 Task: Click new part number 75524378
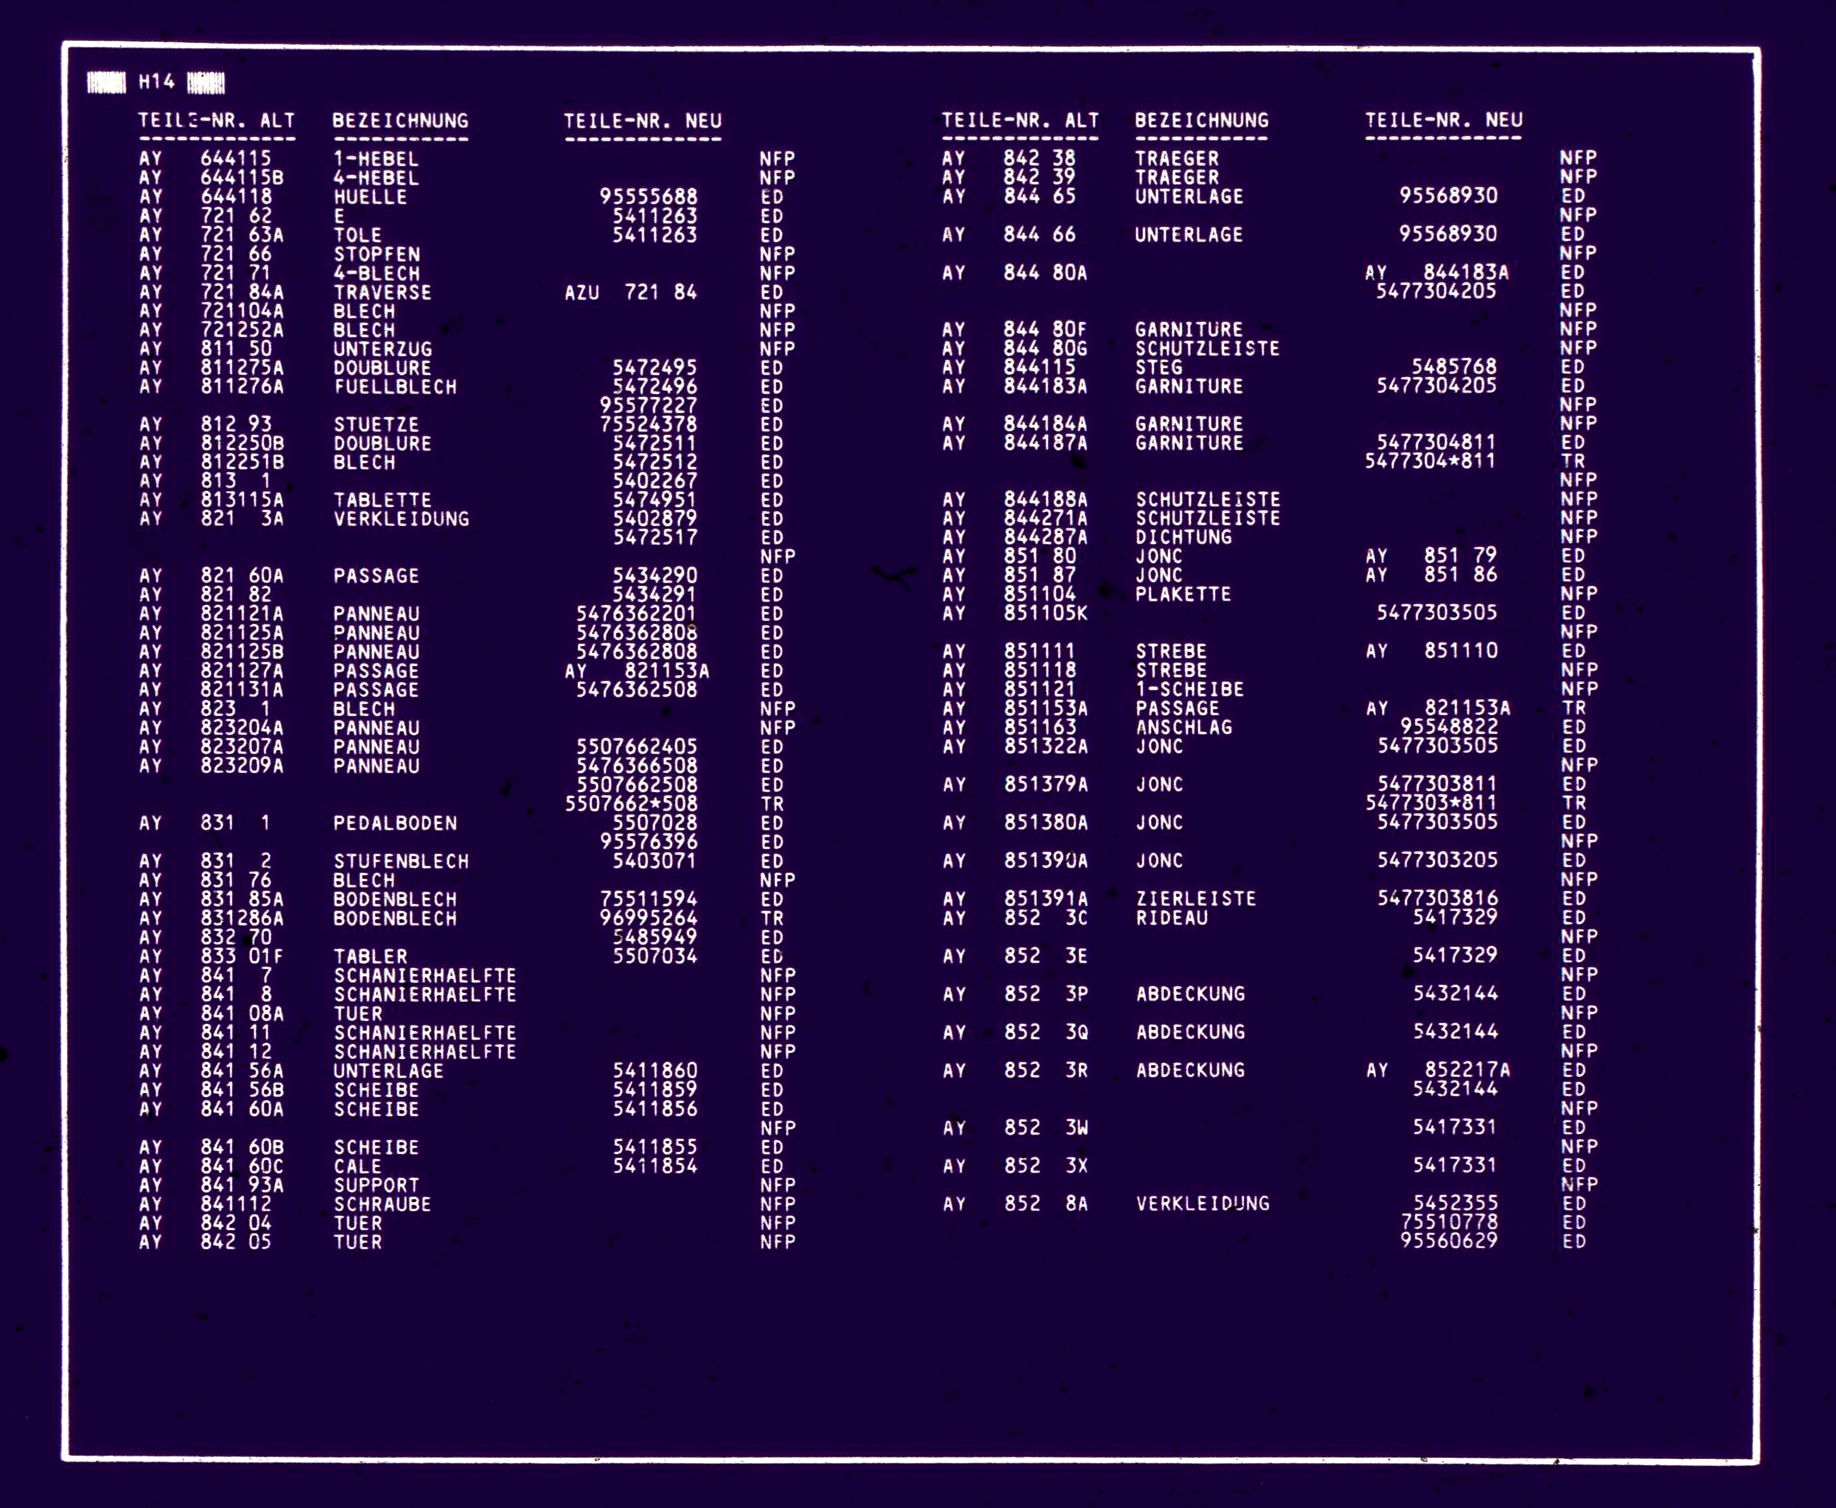(648, 425)
